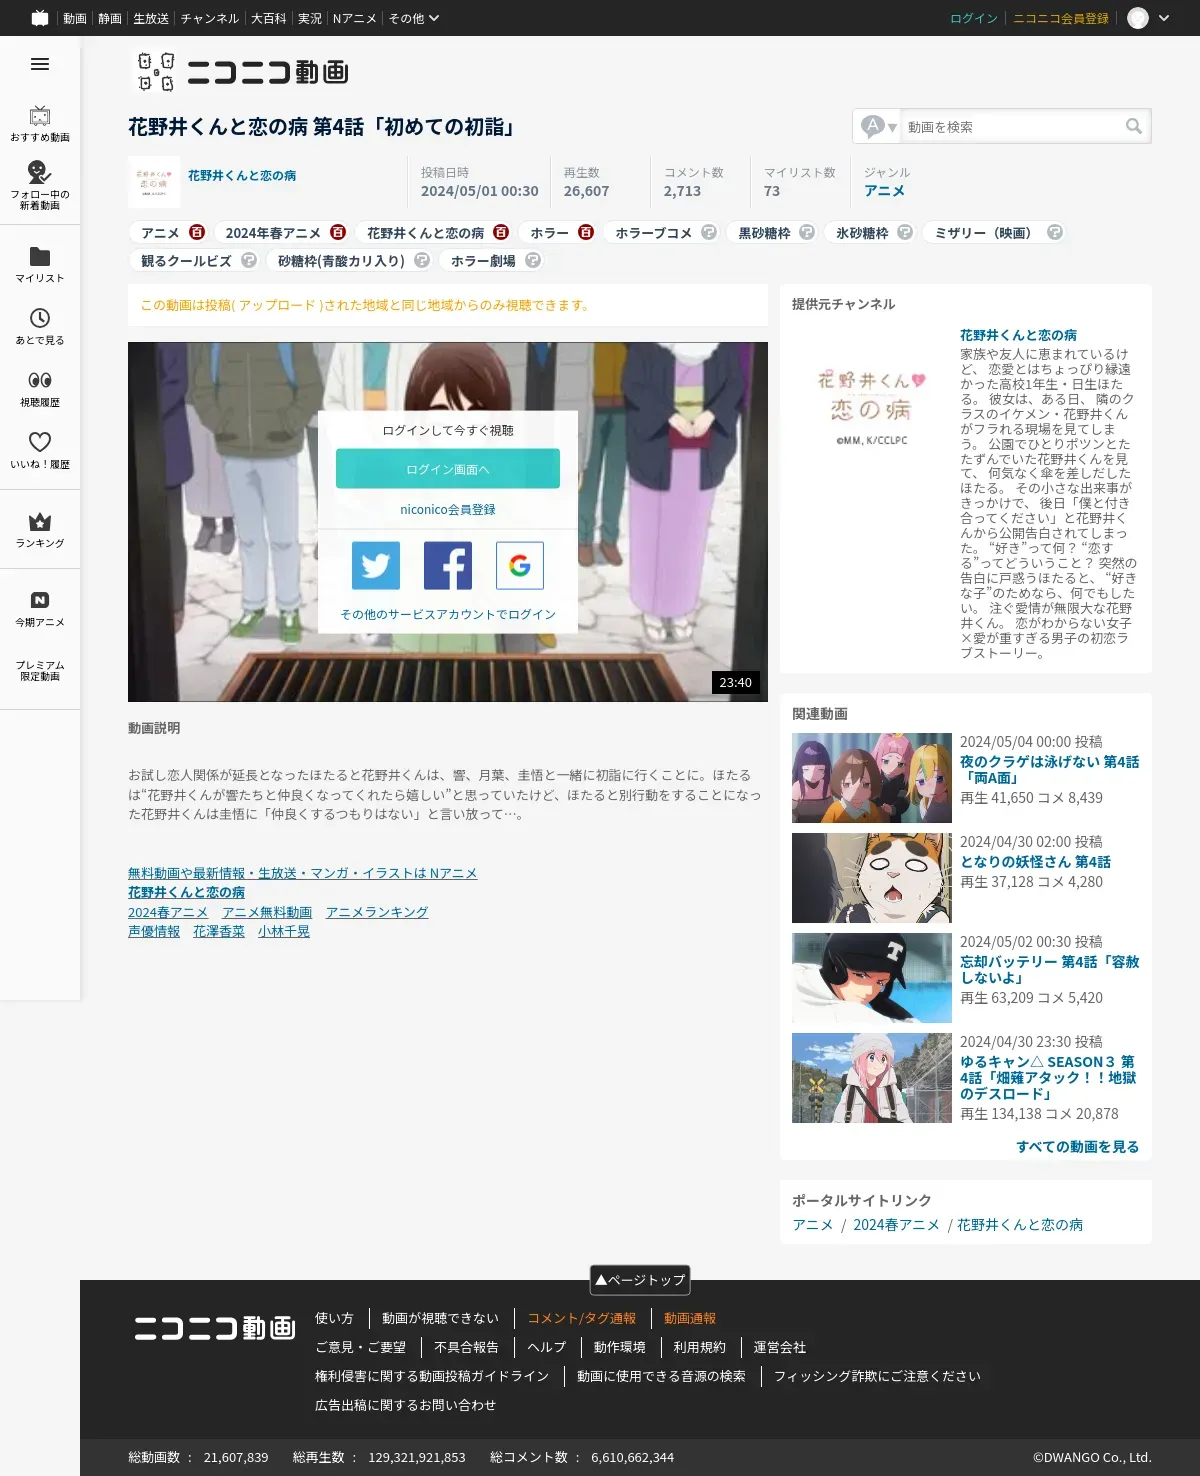Click アニメランキング link in the description

(x=377, y=912)
